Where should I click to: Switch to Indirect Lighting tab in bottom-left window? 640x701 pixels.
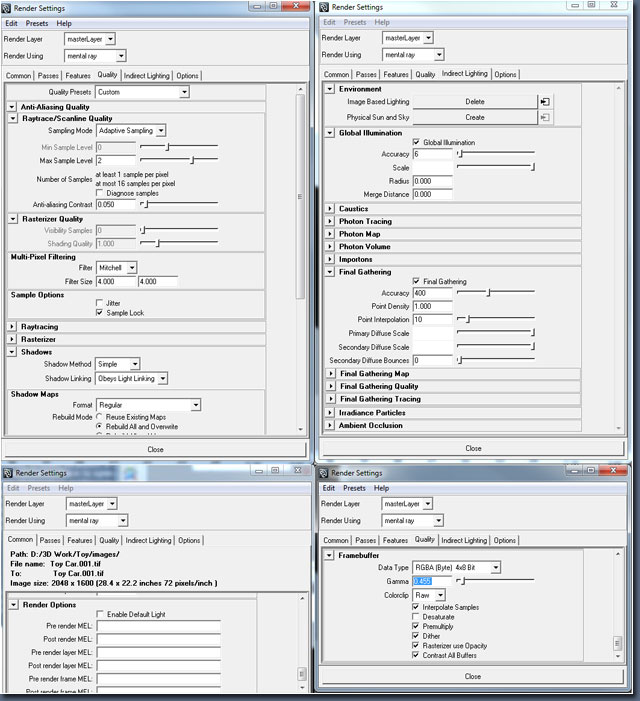coord(148,541)
